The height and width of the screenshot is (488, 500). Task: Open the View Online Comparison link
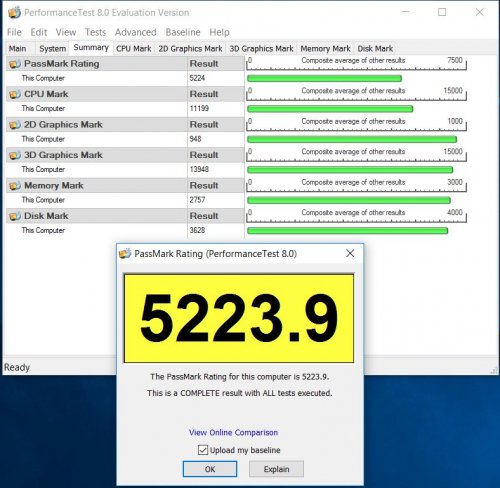[233, 433]
